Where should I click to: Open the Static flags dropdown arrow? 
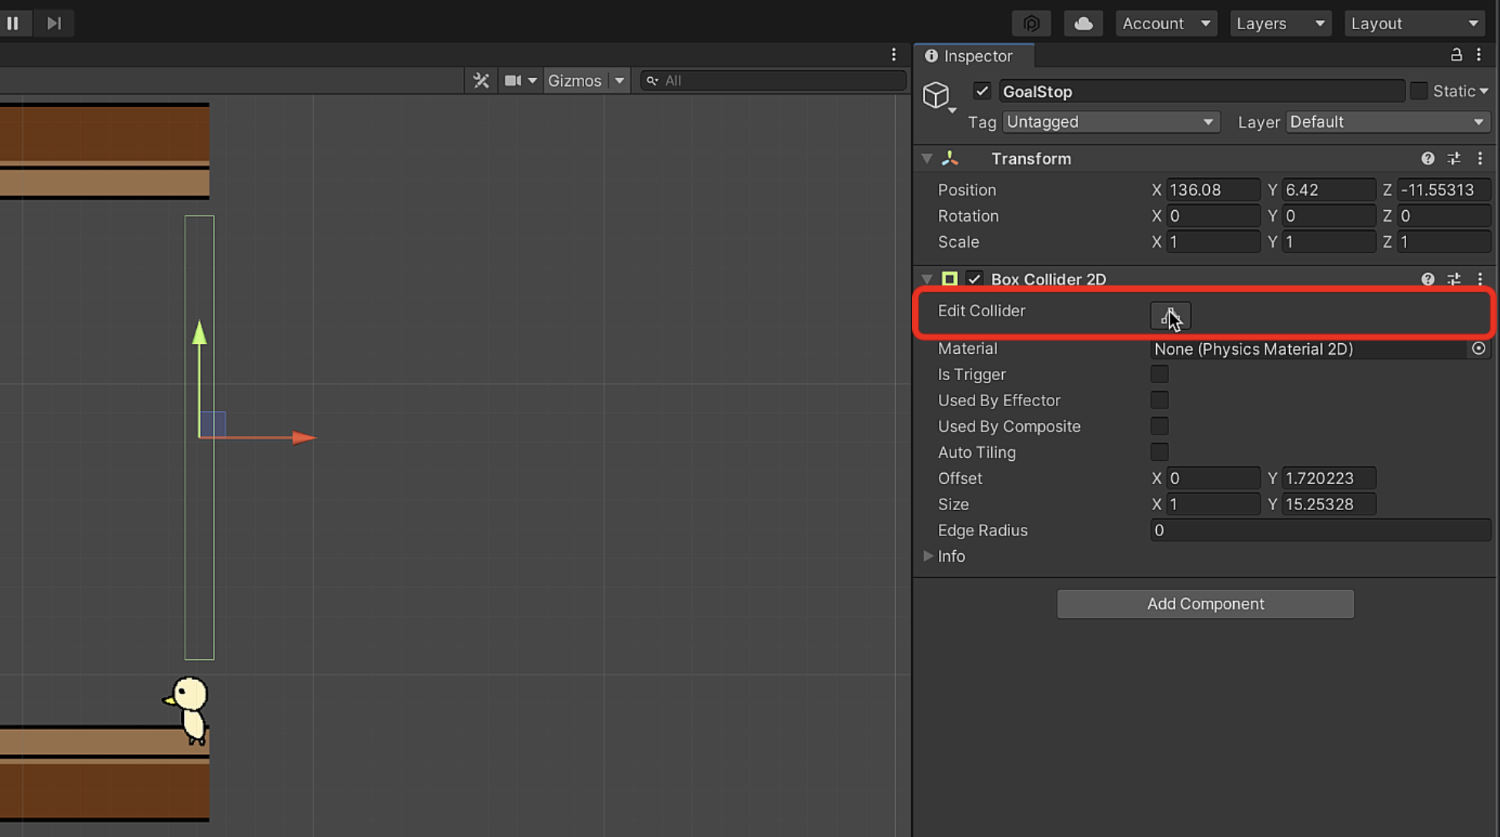tap(1484, 91)
